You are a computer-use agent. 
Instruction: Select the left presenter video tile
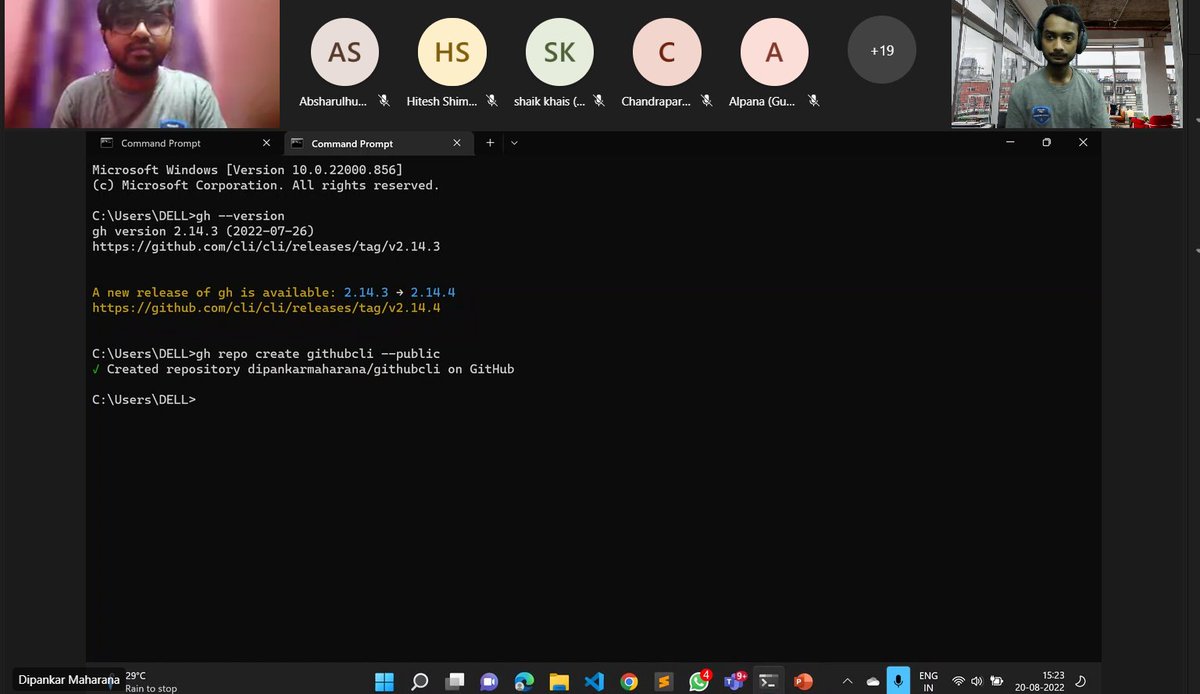pos(141,64)
